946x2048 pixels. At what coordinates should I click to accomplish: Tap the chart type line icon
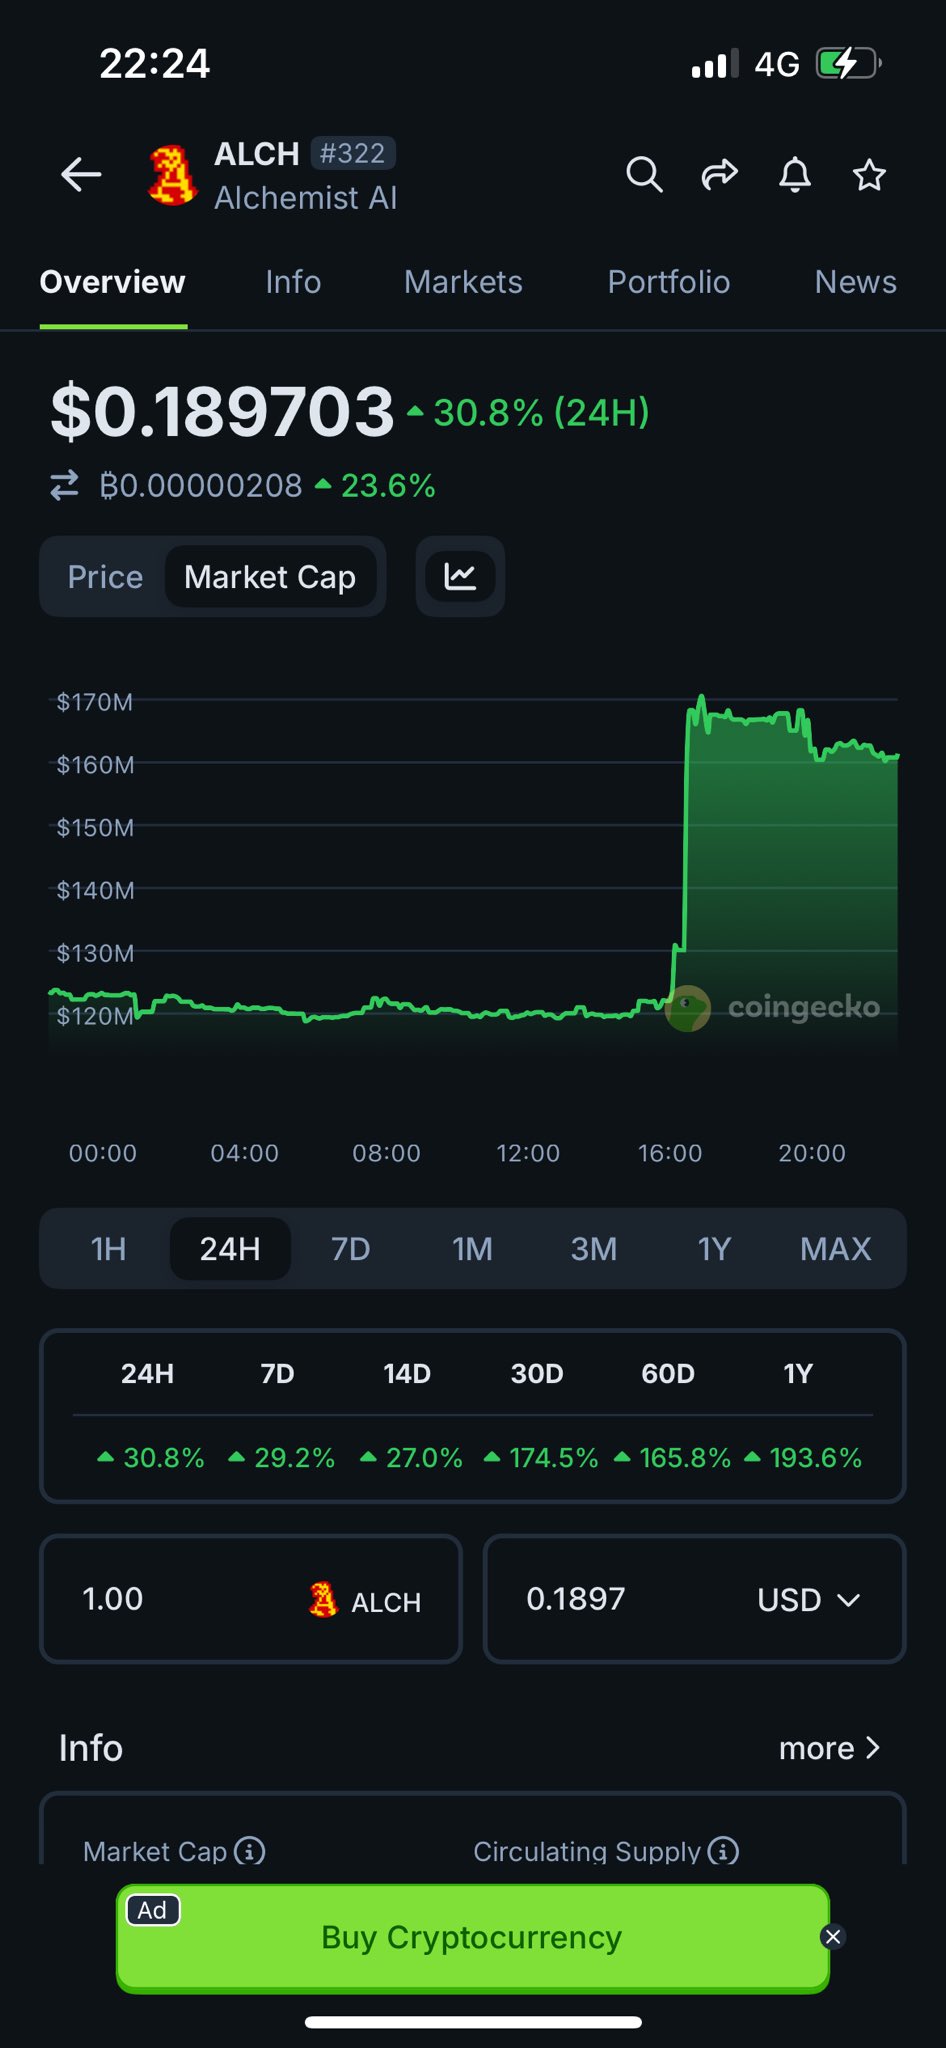click(460, 577)
